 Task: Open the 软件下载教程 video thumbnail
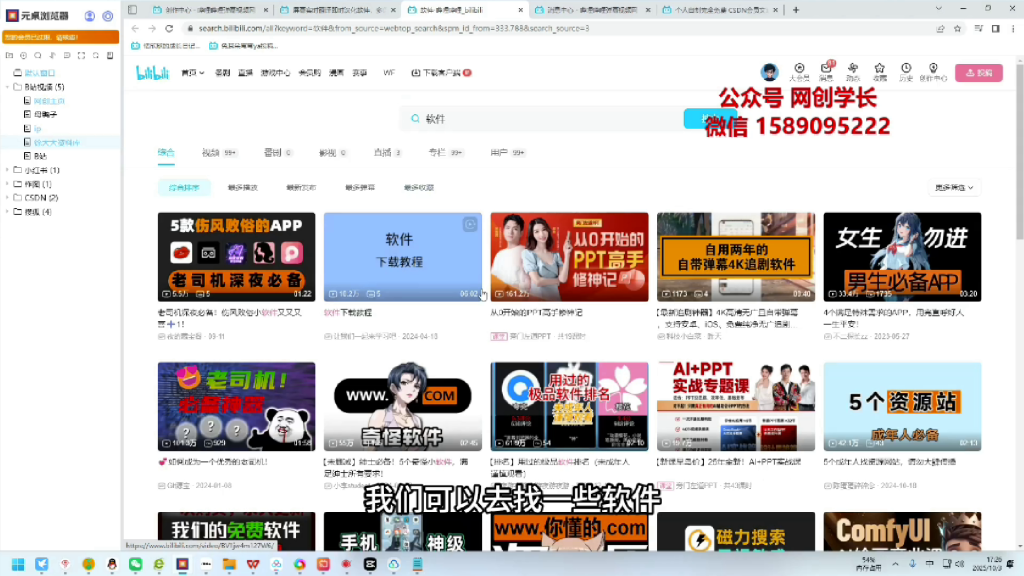click(402, 255)
